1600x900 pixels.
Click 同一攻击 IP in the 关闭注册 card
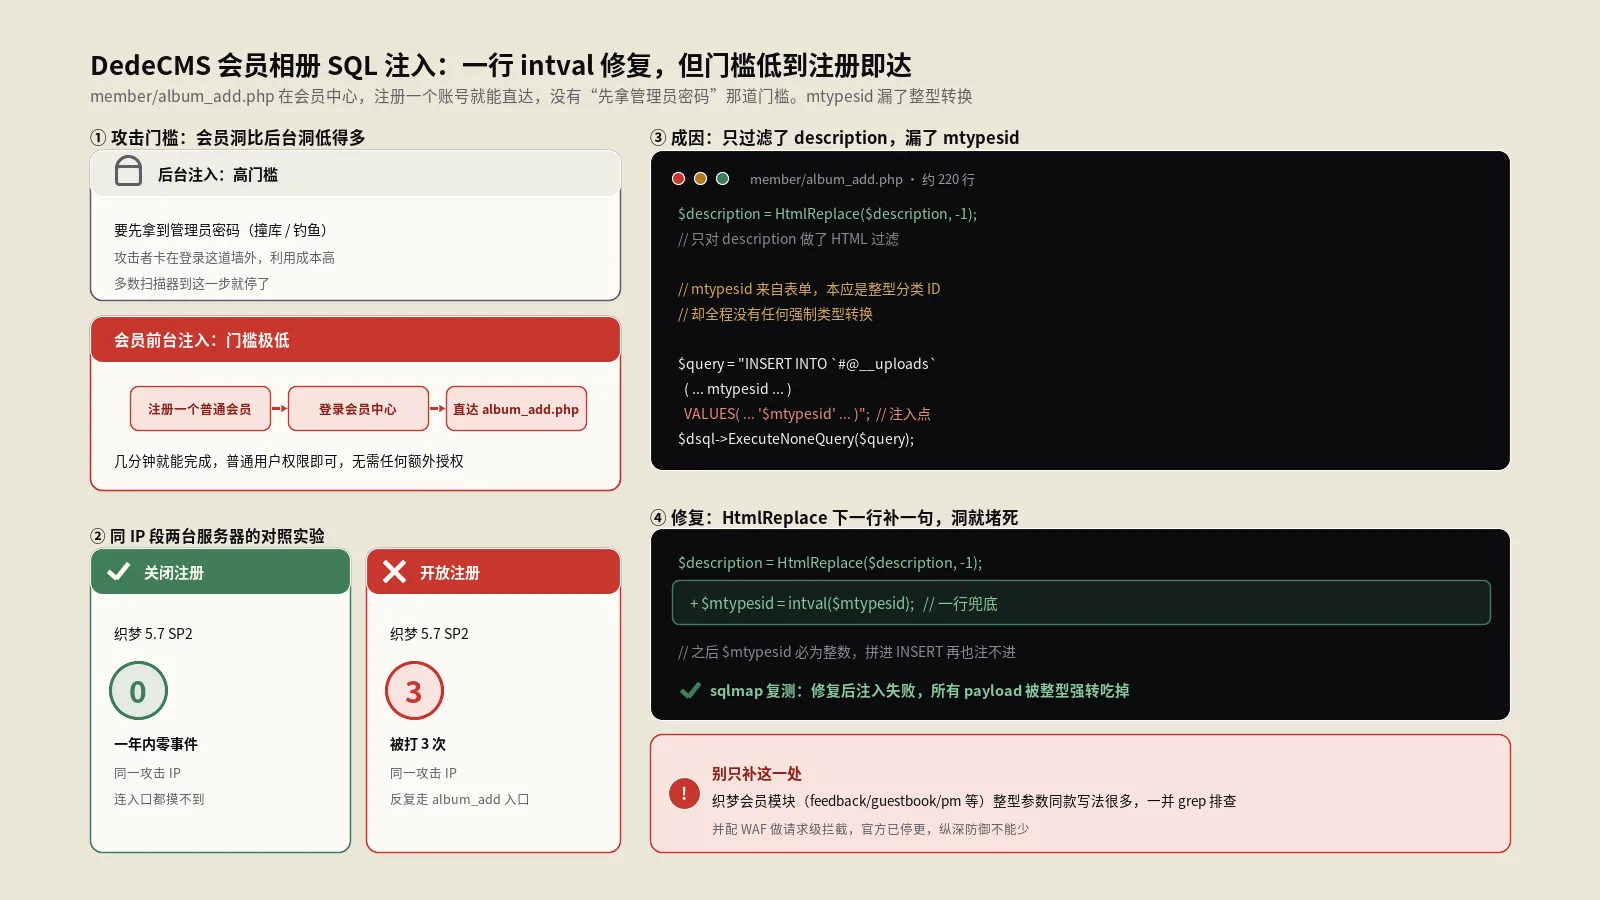pos(147,773)
